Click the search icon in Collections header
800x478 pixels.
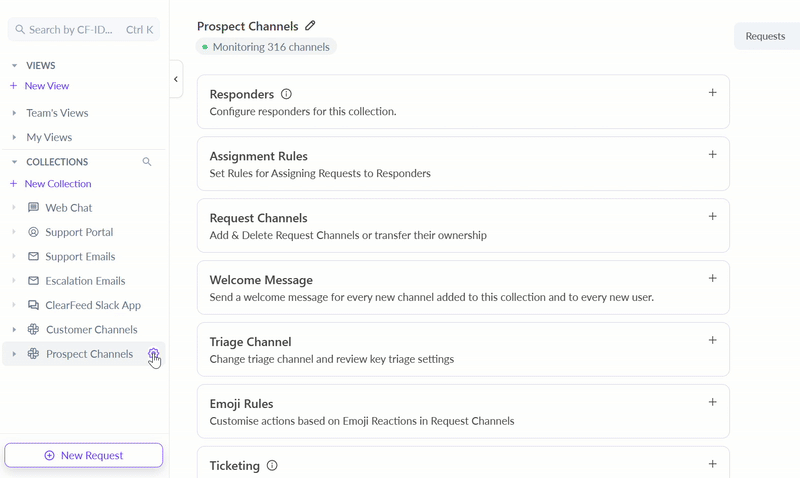147,162
